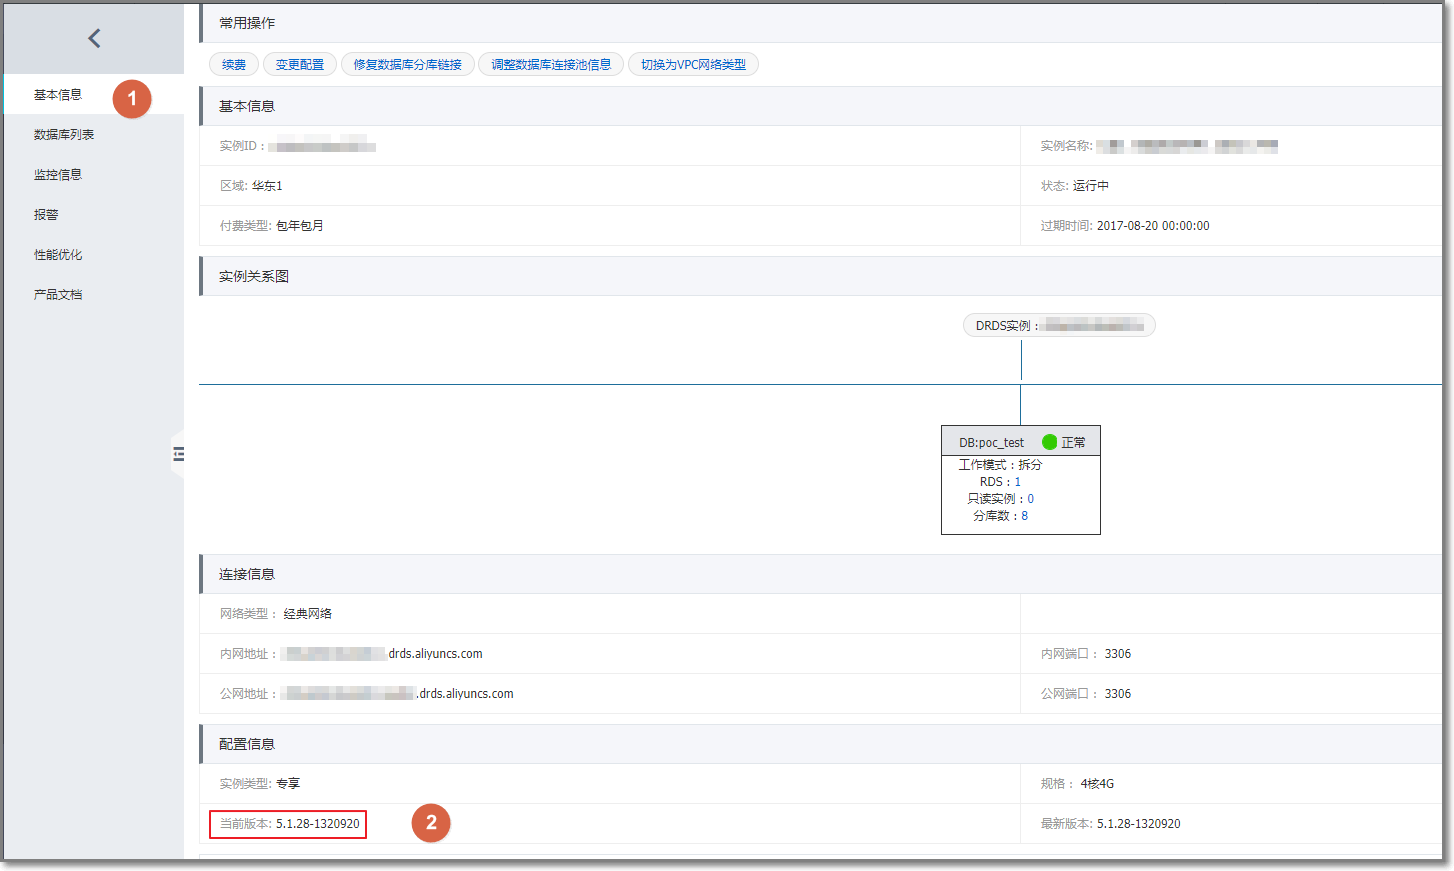Viewport: 1454px width, 871px height.
Task: Click the 续费 button
Action: tap(234, 65)
